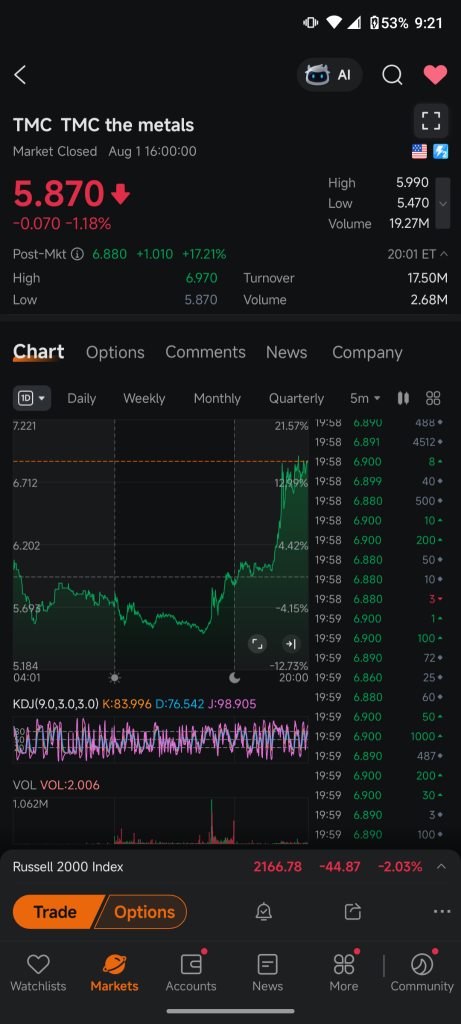Switch to the Chart tab

pos(39,352)
